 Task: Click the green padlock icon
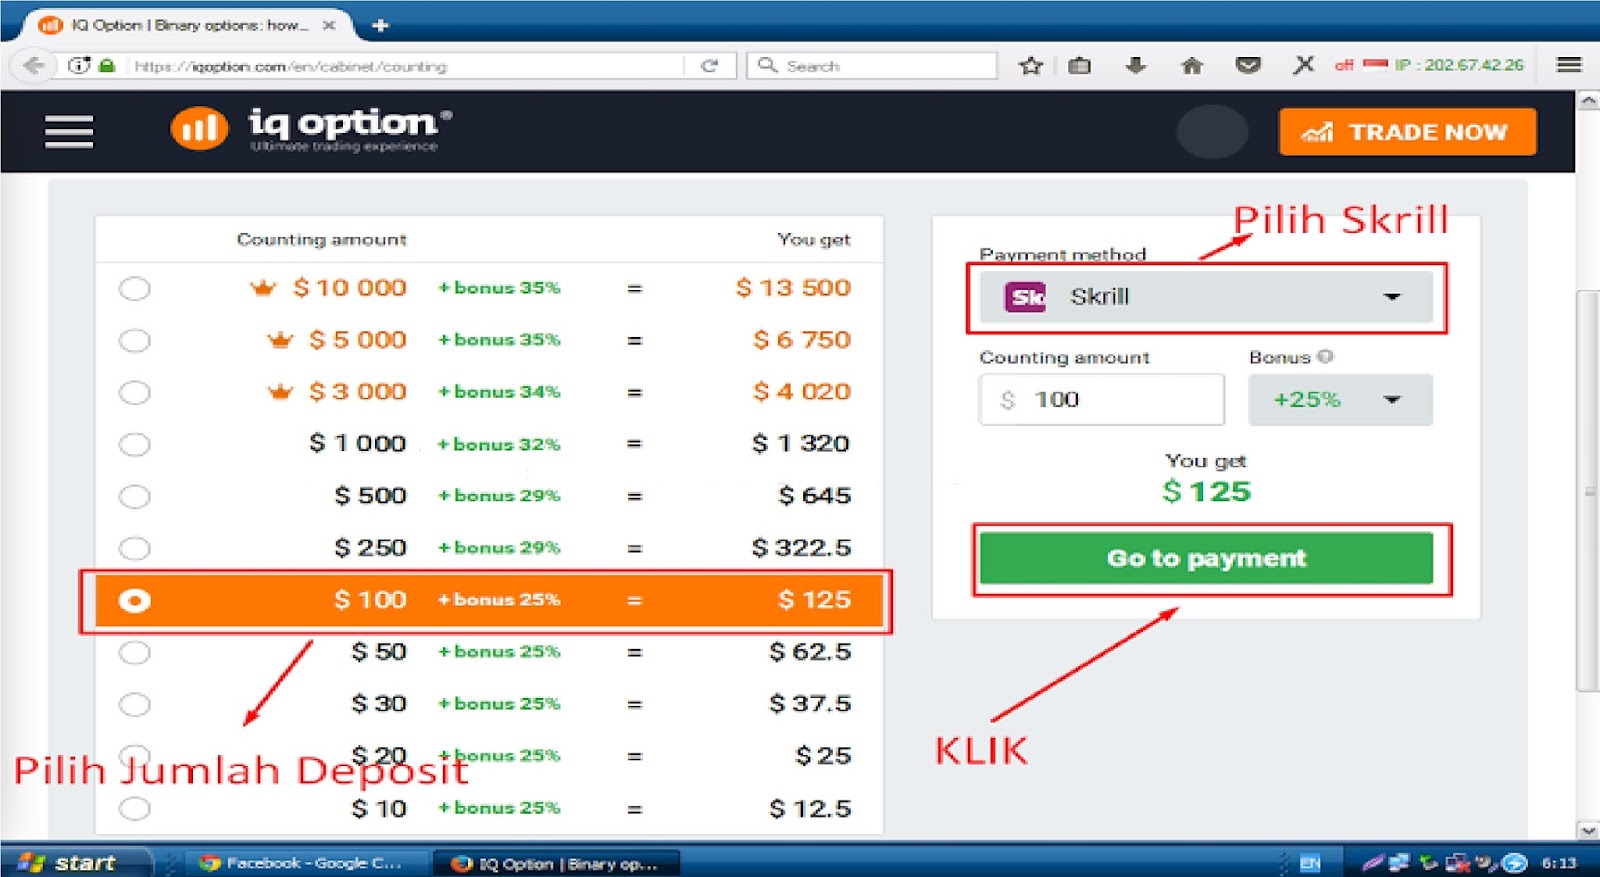click(x=108, y=66)
